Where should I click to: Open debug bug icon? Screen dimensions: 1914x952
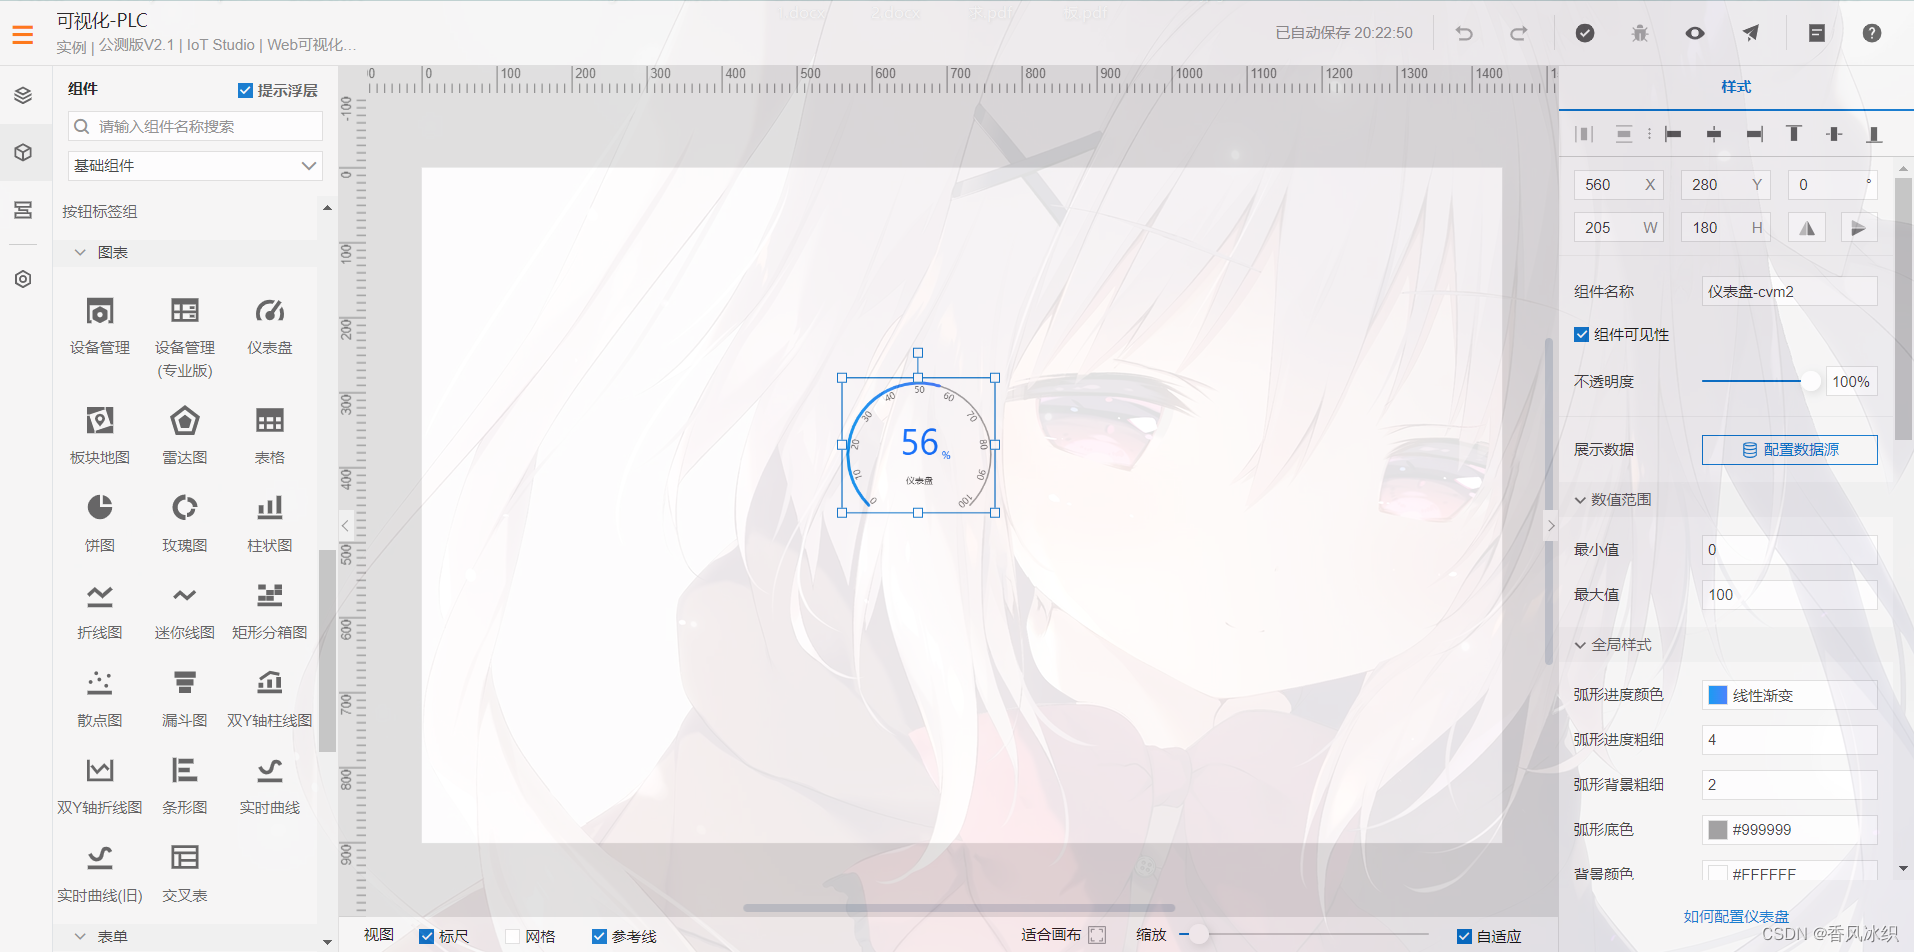1640,33
